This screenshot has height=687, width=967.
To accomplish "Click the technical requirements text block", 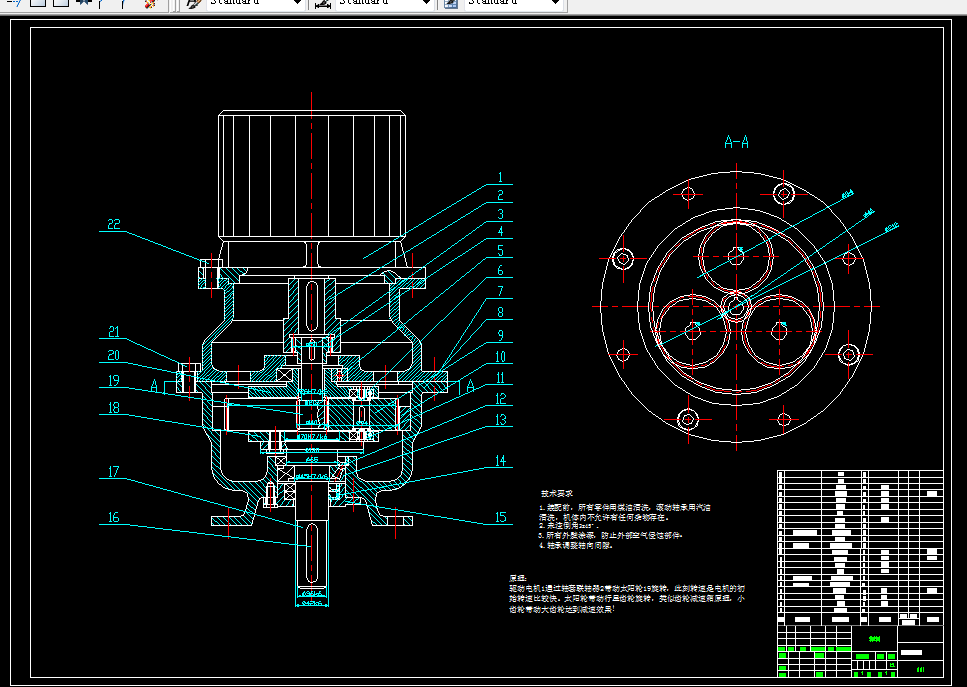I will (x=625, y=519).
